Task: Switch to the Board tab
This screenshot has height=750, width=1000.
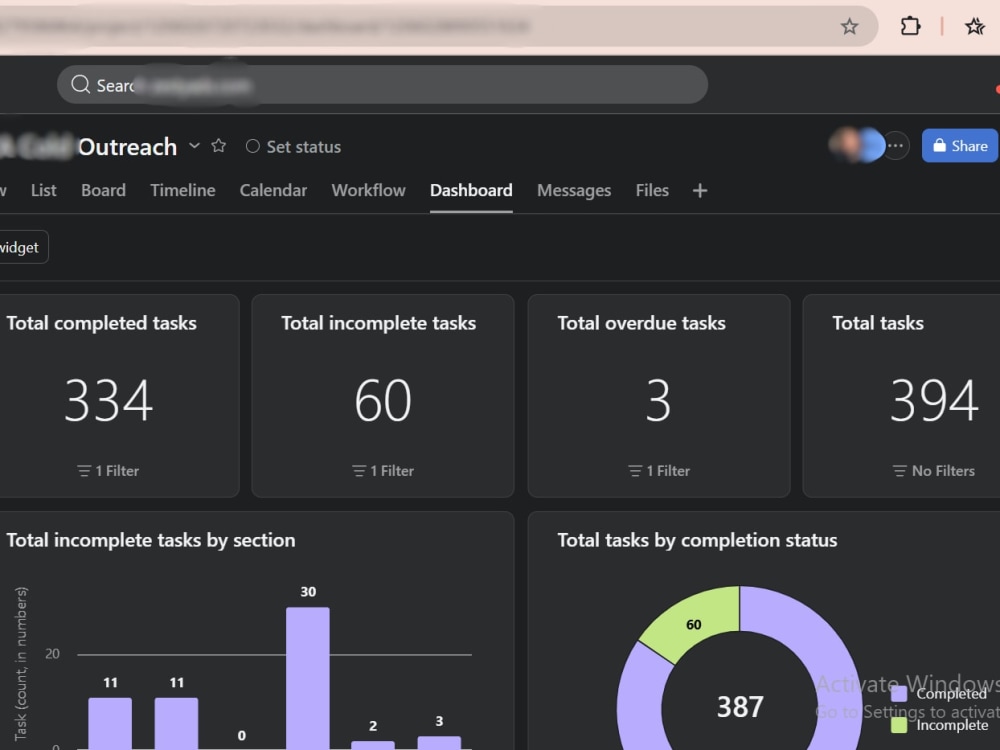Action: point(103,191)
